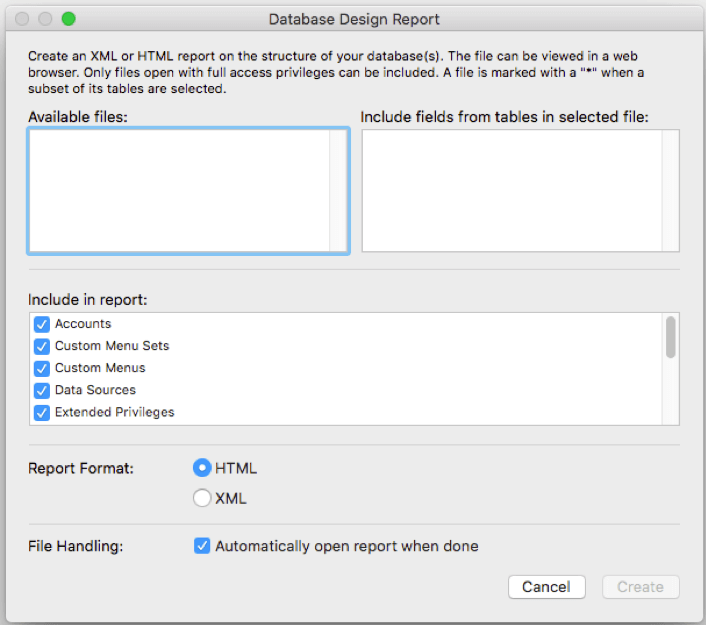Viewport: 706px width, 625px height.
Task: Click the Data Sources label
Action: (x=95, y=390)
